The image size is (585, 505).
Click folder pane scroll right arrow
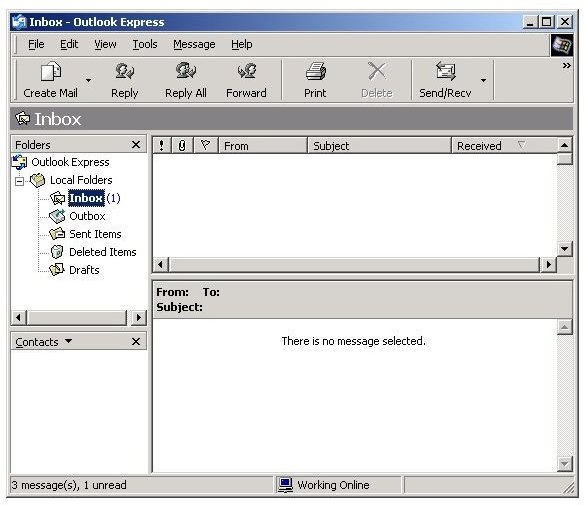139,318
